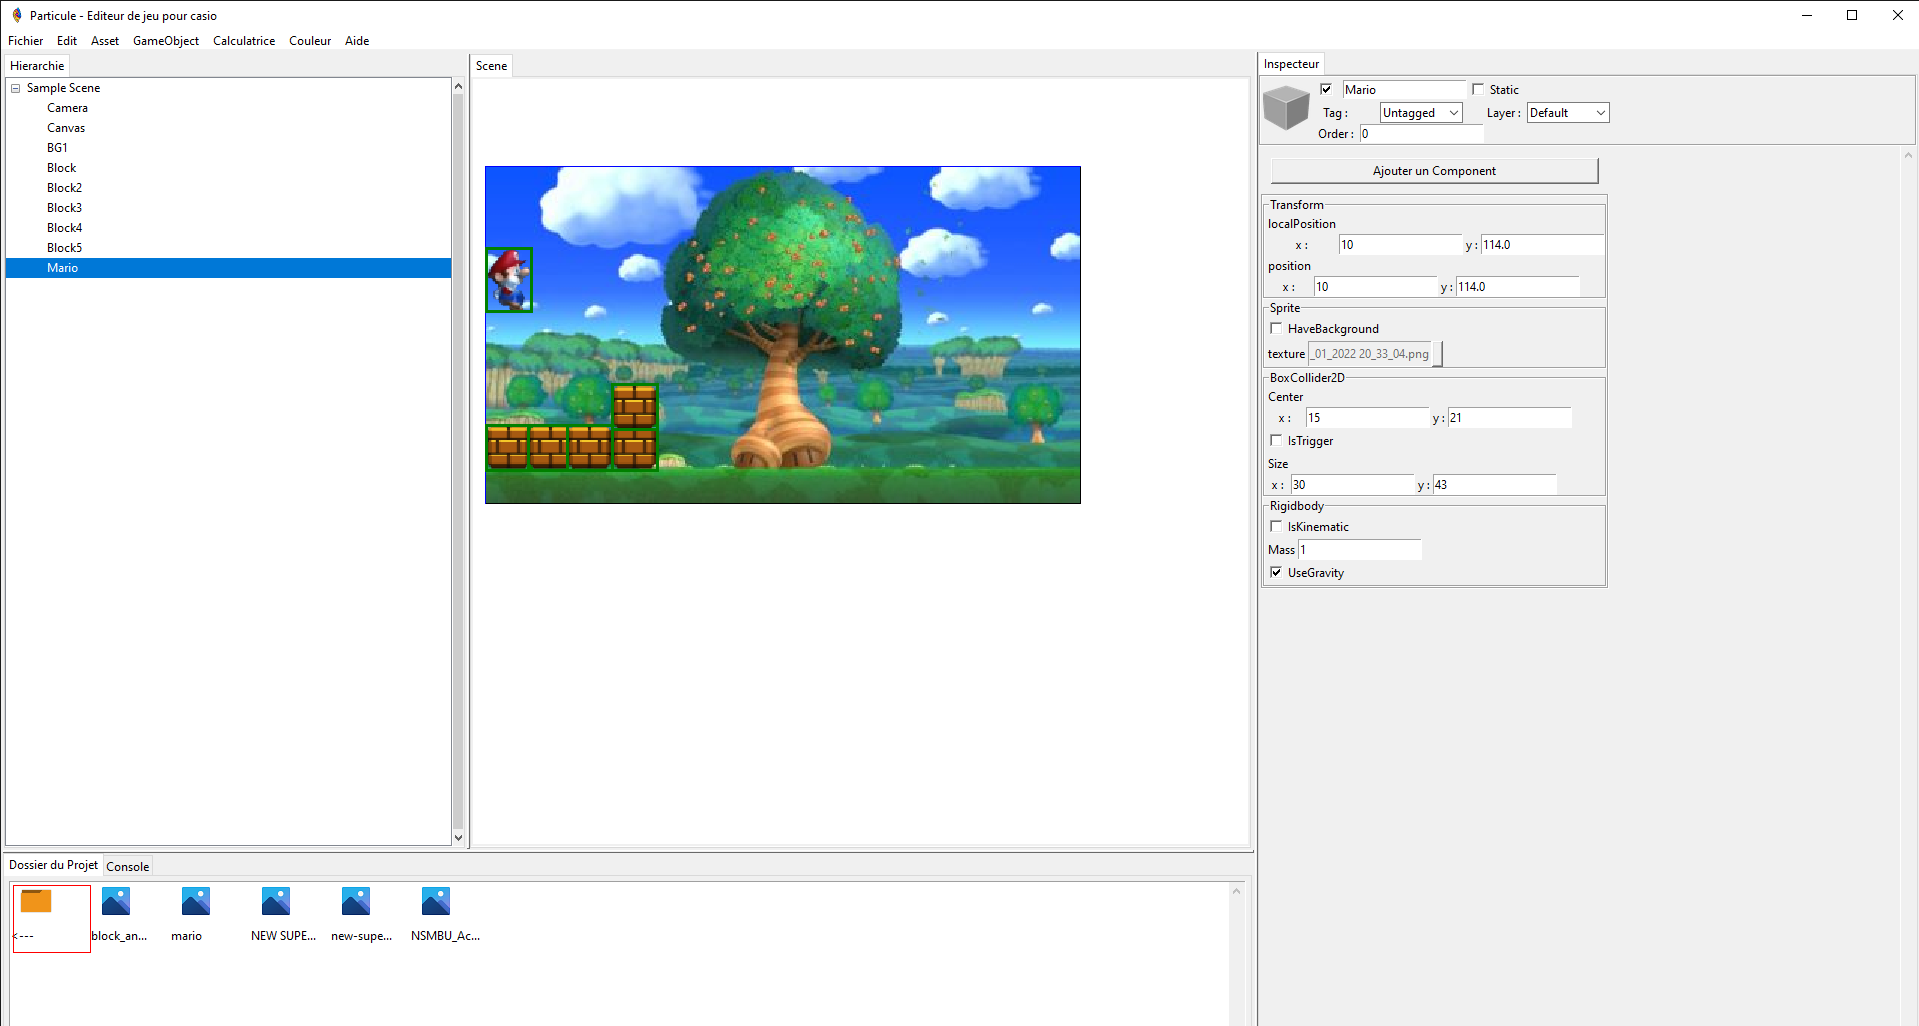1919x1026 pixels.
Task: Click the project files scrollbar up arrow
Action: 1237,891
